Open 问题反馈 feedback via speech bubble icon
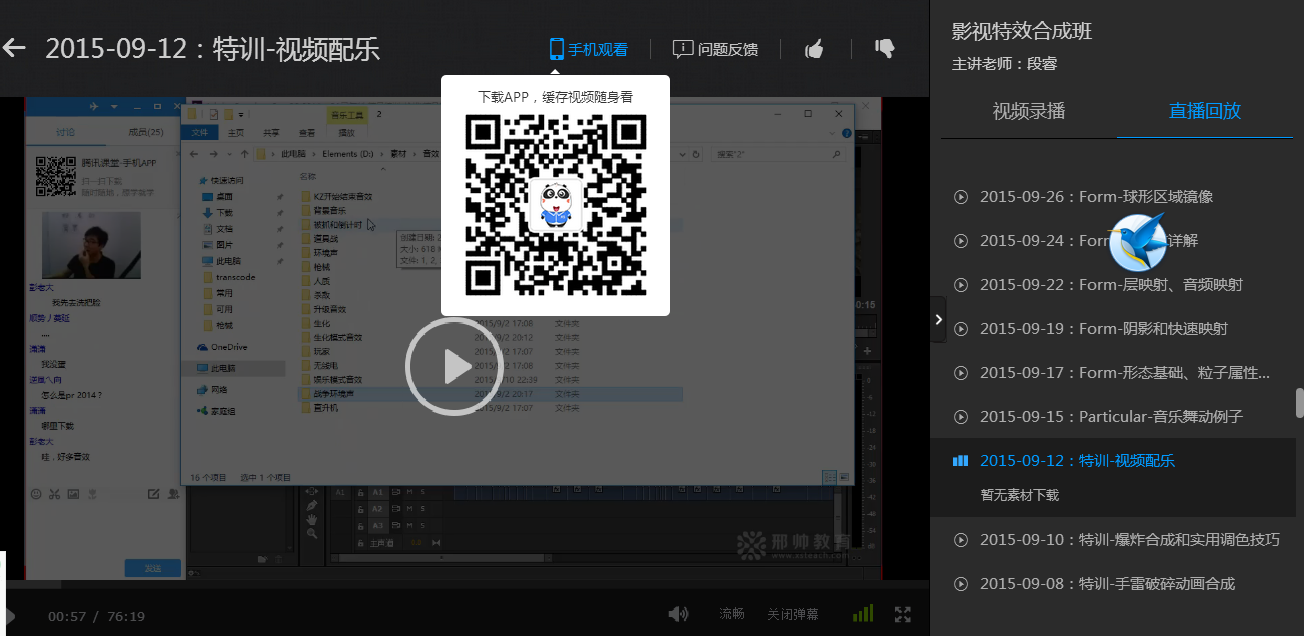The image size is (1304, 636). tap(683, 48)
